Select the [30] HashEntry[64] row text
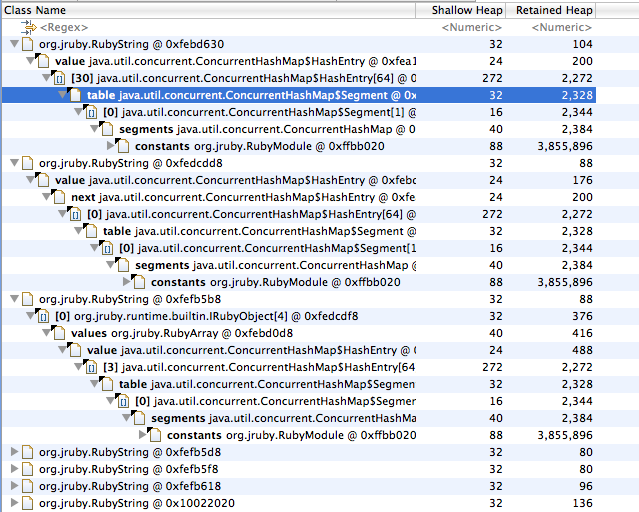 tap(243, 78)
